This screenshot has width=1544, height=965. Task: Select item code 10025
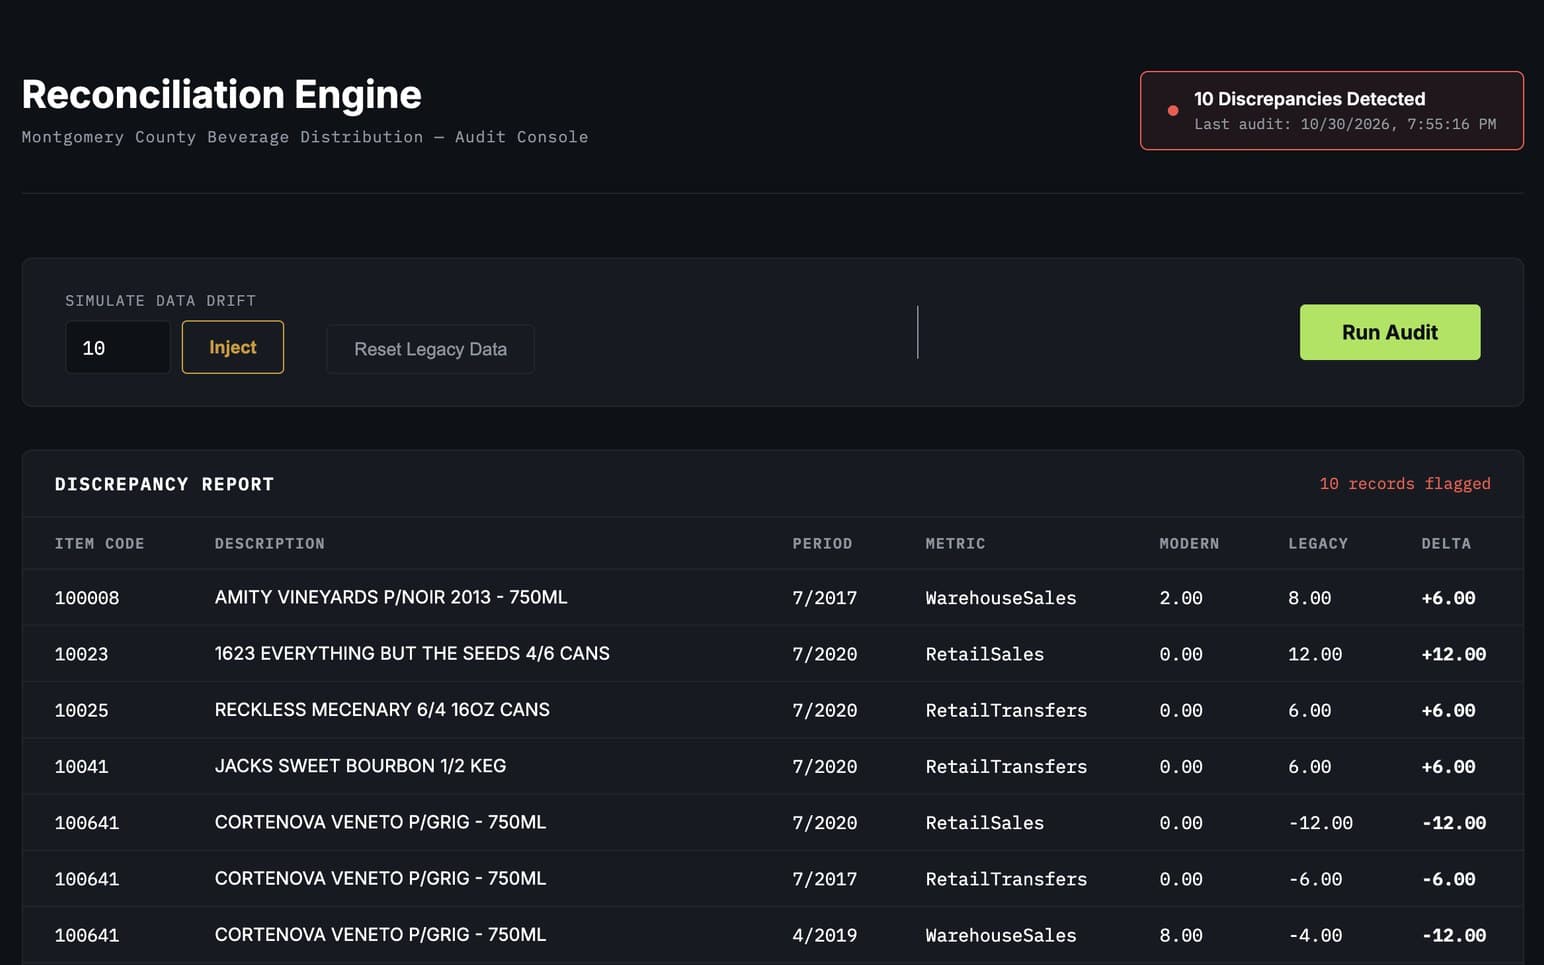tap(81, 711)
